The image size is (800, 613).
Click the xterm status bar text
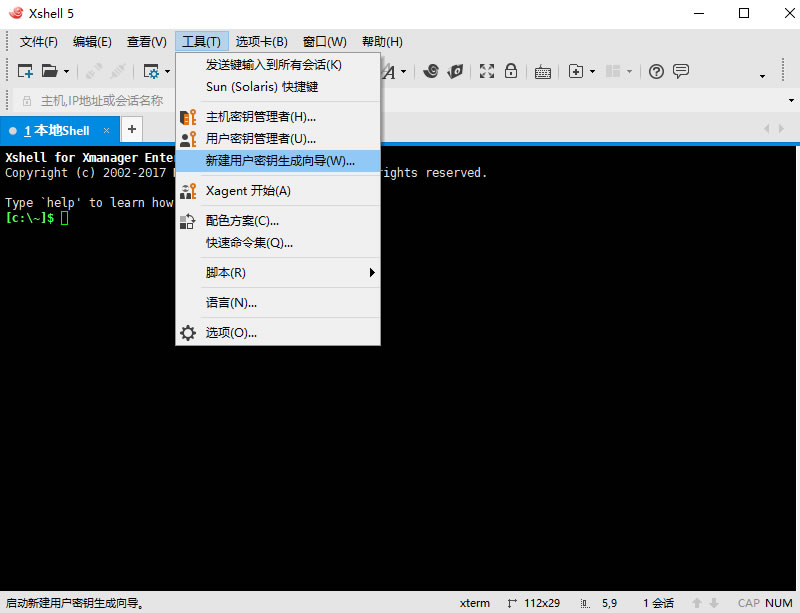tap(474, 603)
